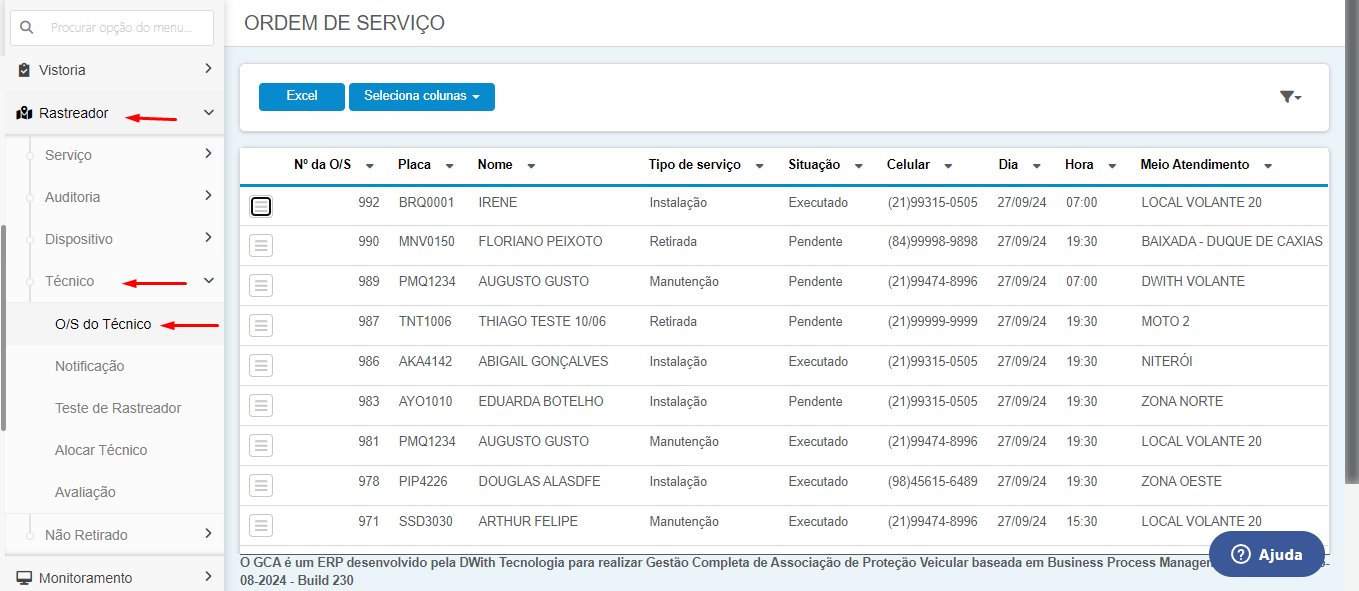Select plate BRQ0001 cell

(427, 202)
